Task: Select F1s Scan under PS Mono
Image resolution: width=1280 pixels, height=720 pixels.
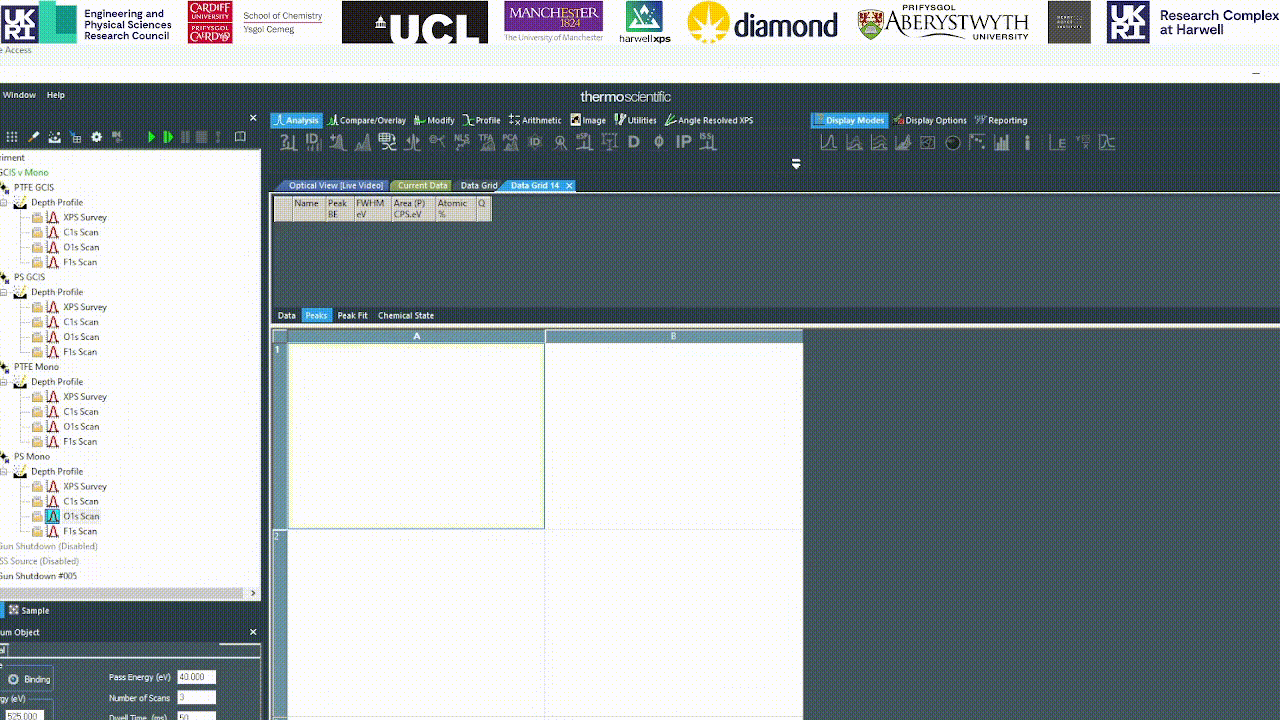Action: coord(81,532)
